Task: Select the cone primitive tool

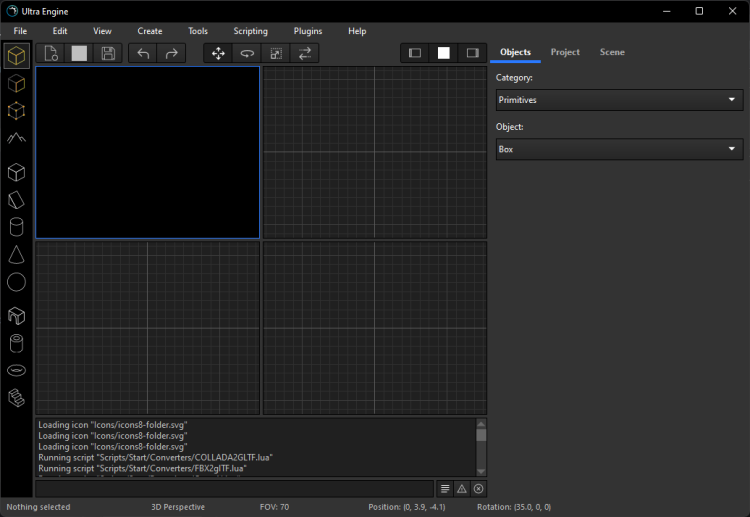Action: (16, 255)
